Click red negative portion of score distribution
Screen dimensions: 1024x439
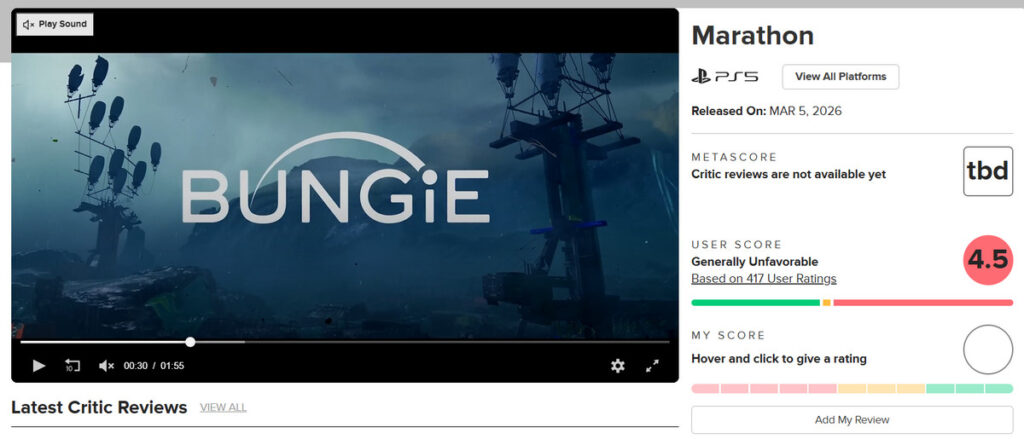tap(923, 302)
